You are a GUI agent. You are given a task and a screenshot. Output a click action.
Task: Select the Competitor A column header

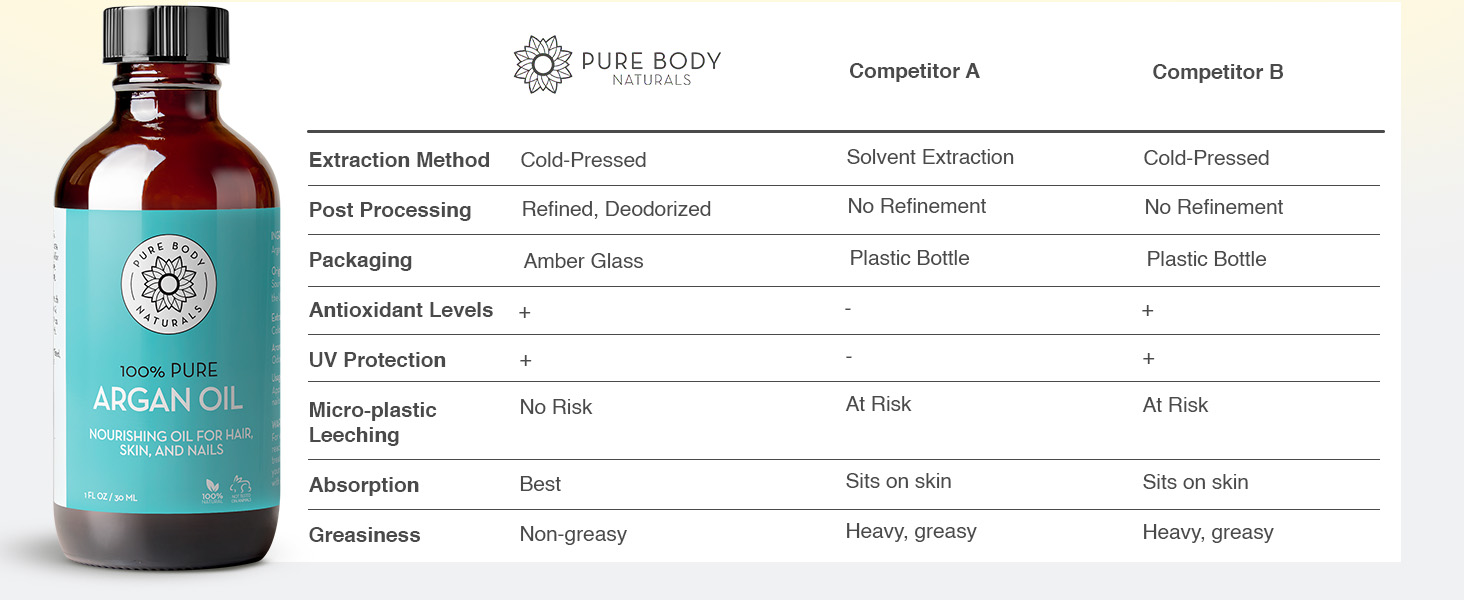pos(914,71)
